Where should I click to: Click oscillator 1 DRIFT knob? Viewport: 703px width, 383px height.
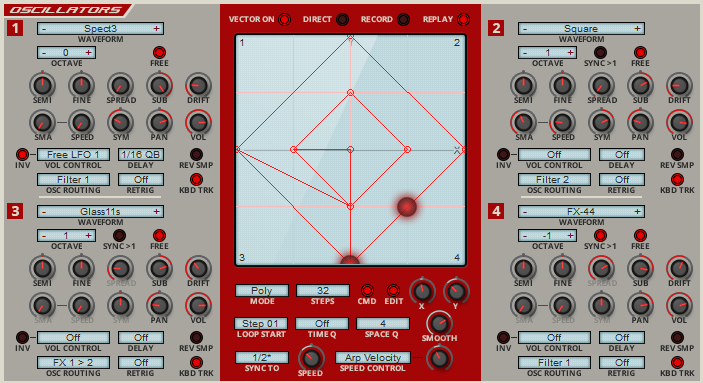[198, 85]
